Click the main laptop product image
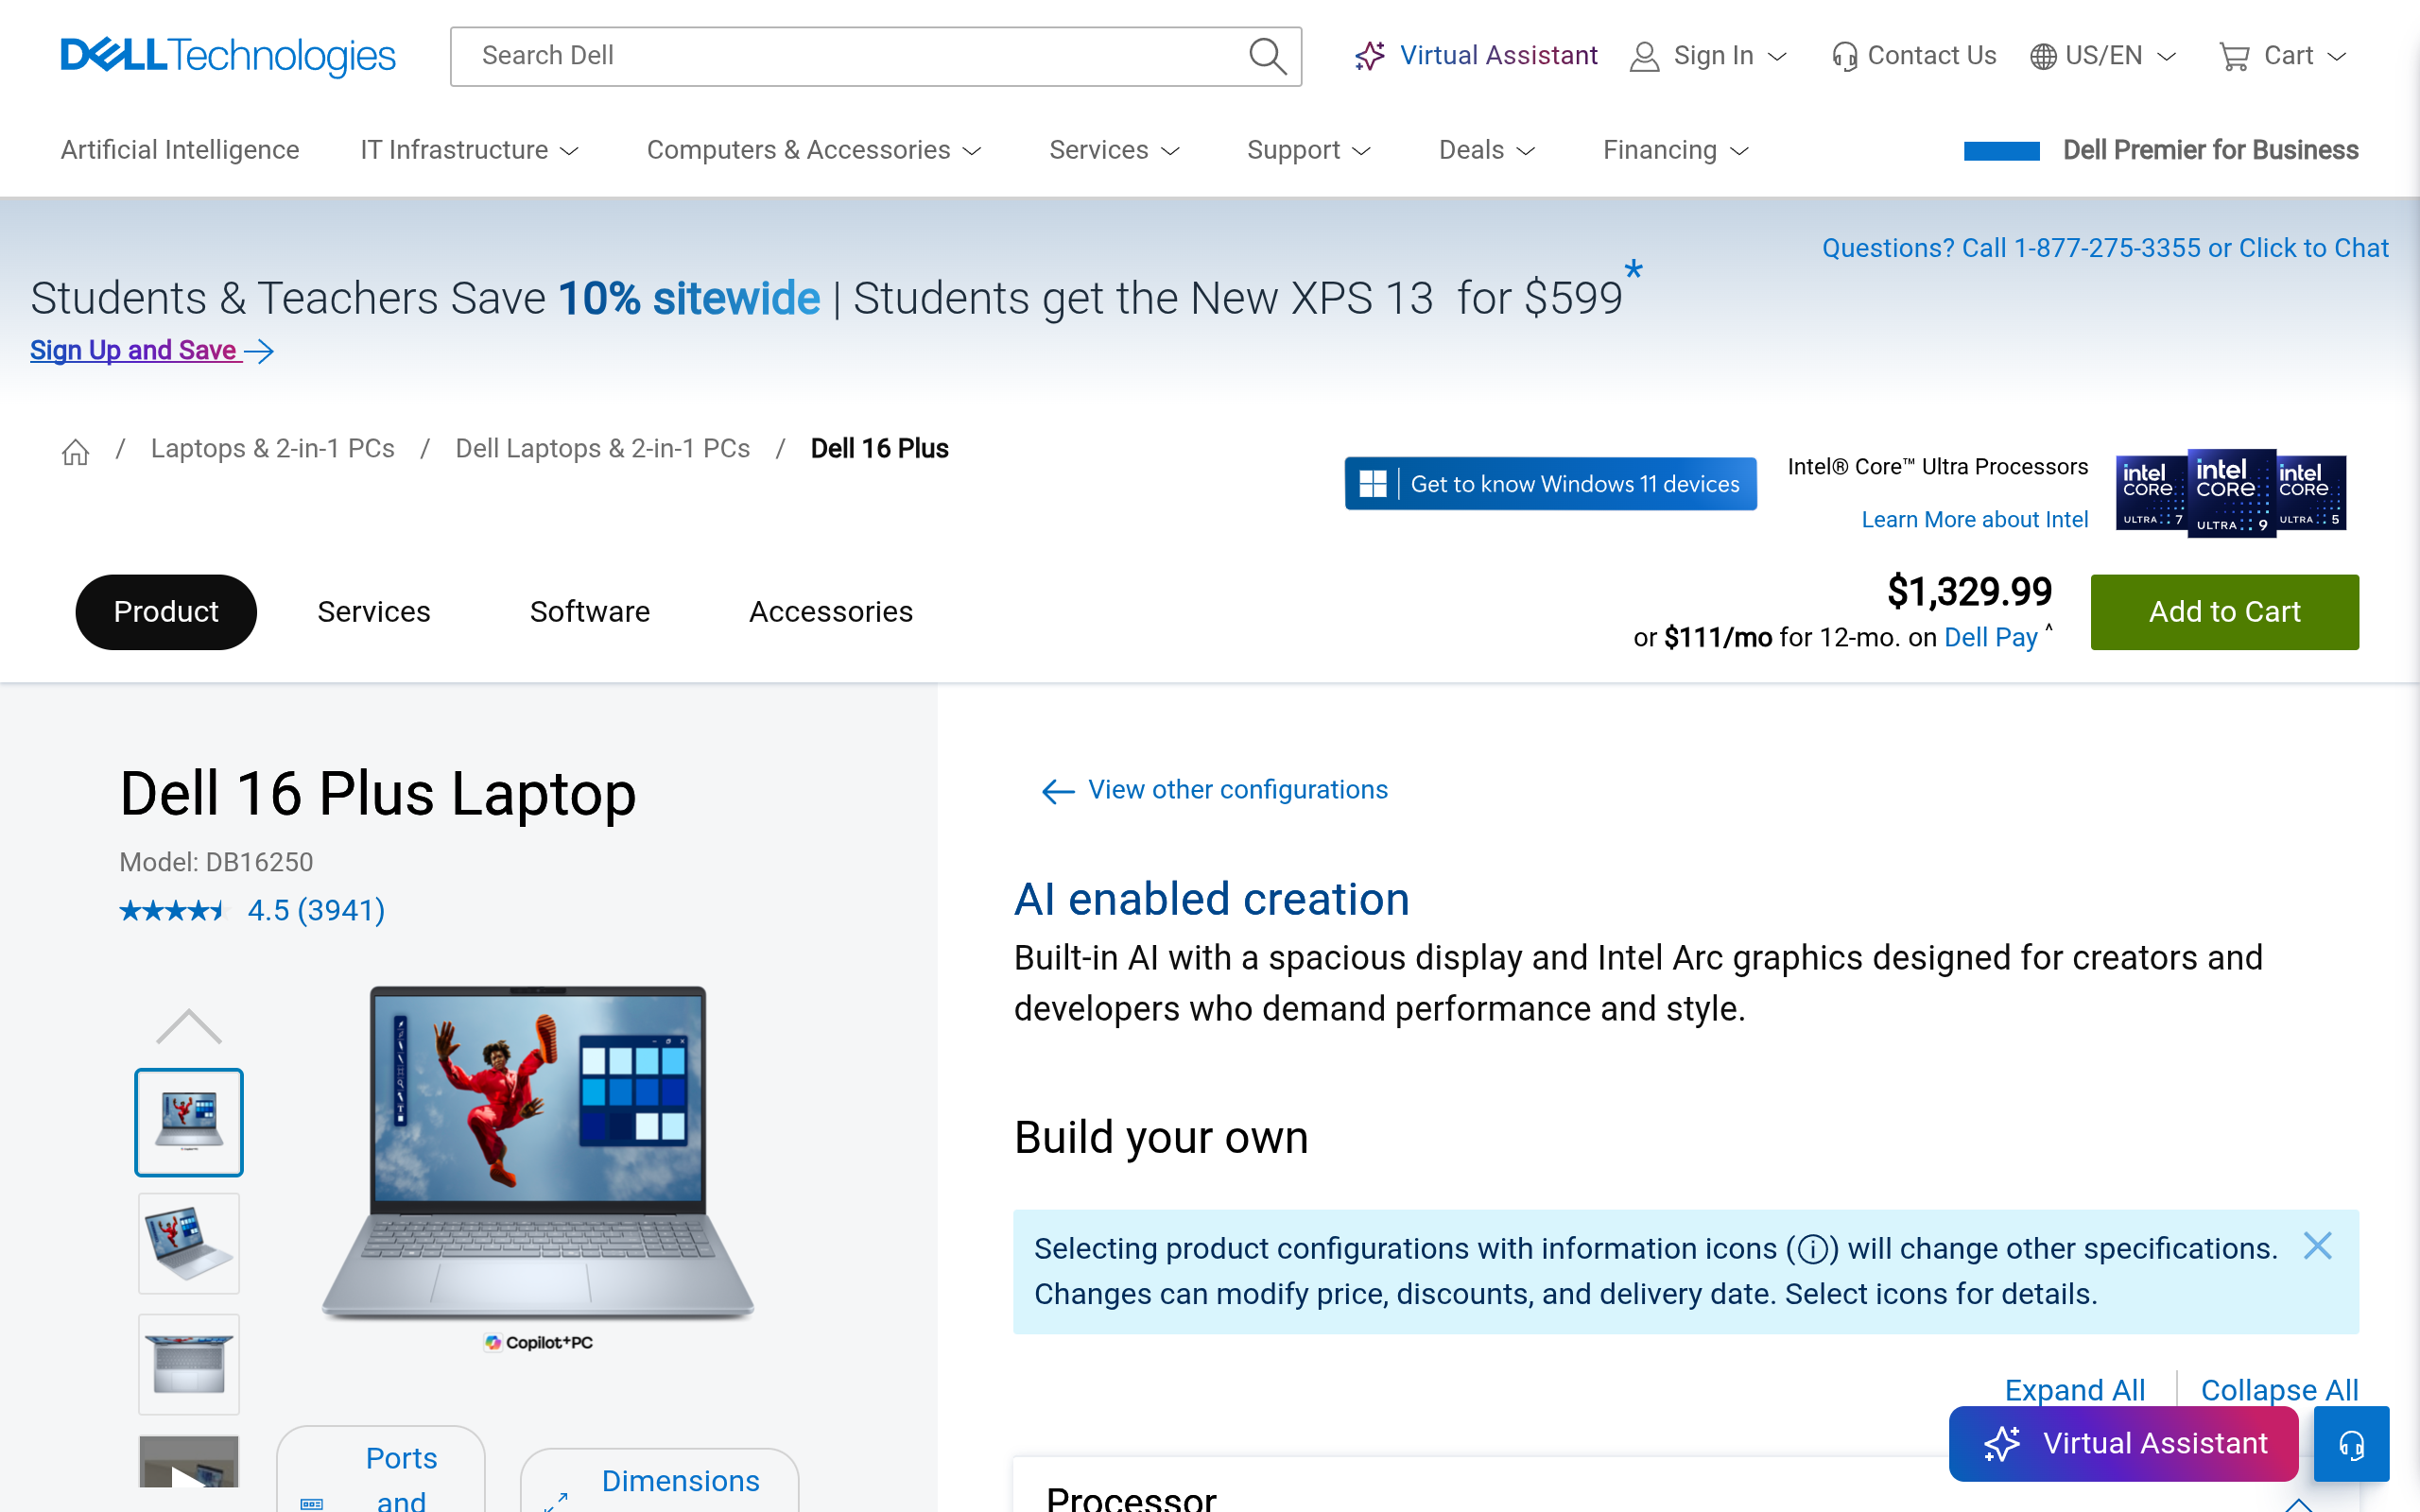The width and height of the screenshot is (2420, 1512). 538,1152
